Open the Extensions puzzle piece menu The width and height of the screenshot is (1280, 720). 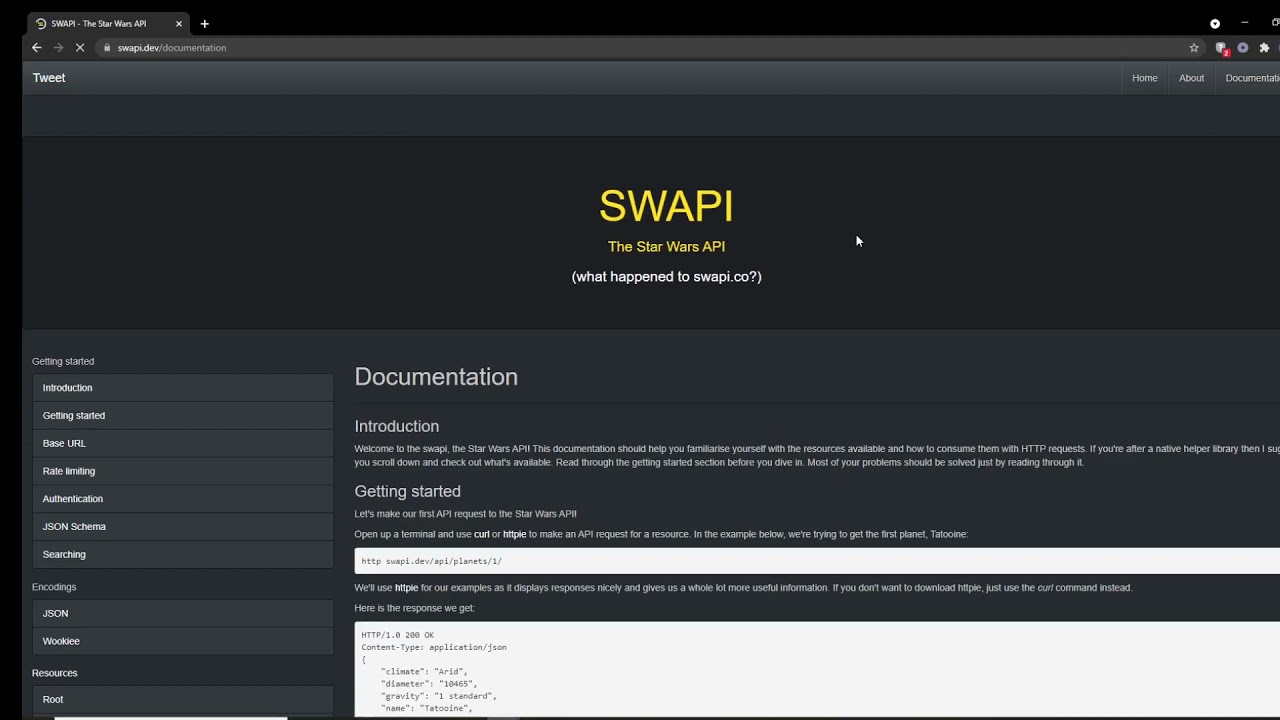(x=1264, y=48)
